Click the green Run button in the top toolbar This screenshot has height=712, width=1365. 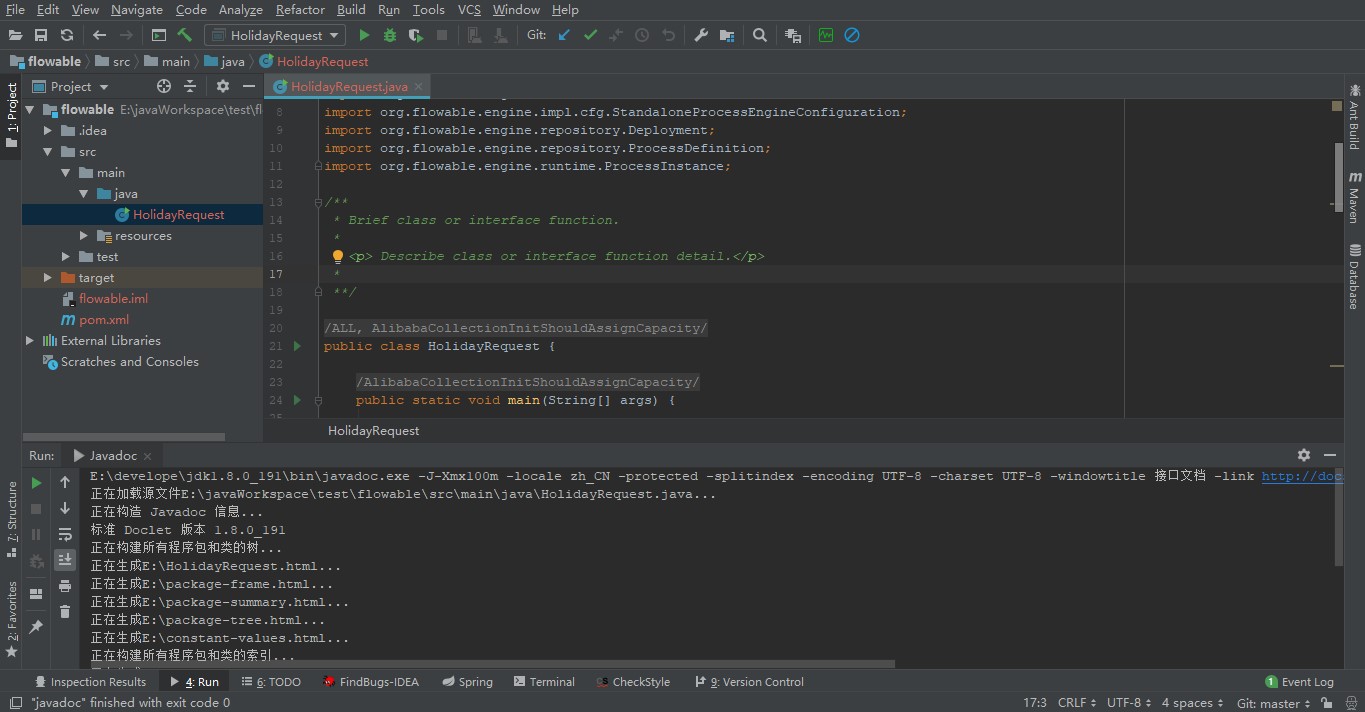[364, 35]
